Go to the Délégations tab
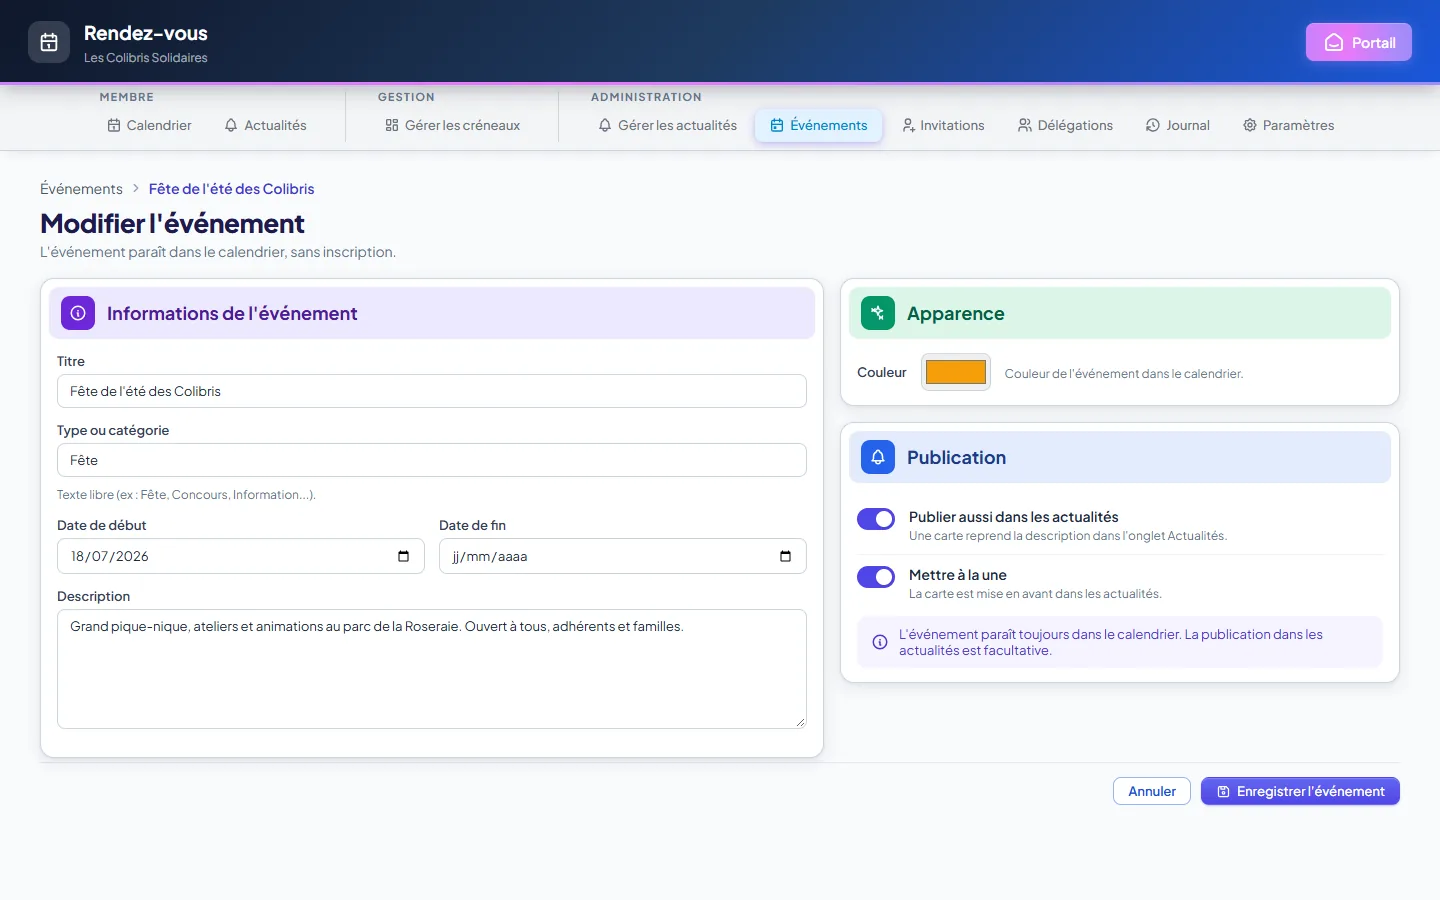This screenshot has height=900, width=1440. (x=1066, y=125)
